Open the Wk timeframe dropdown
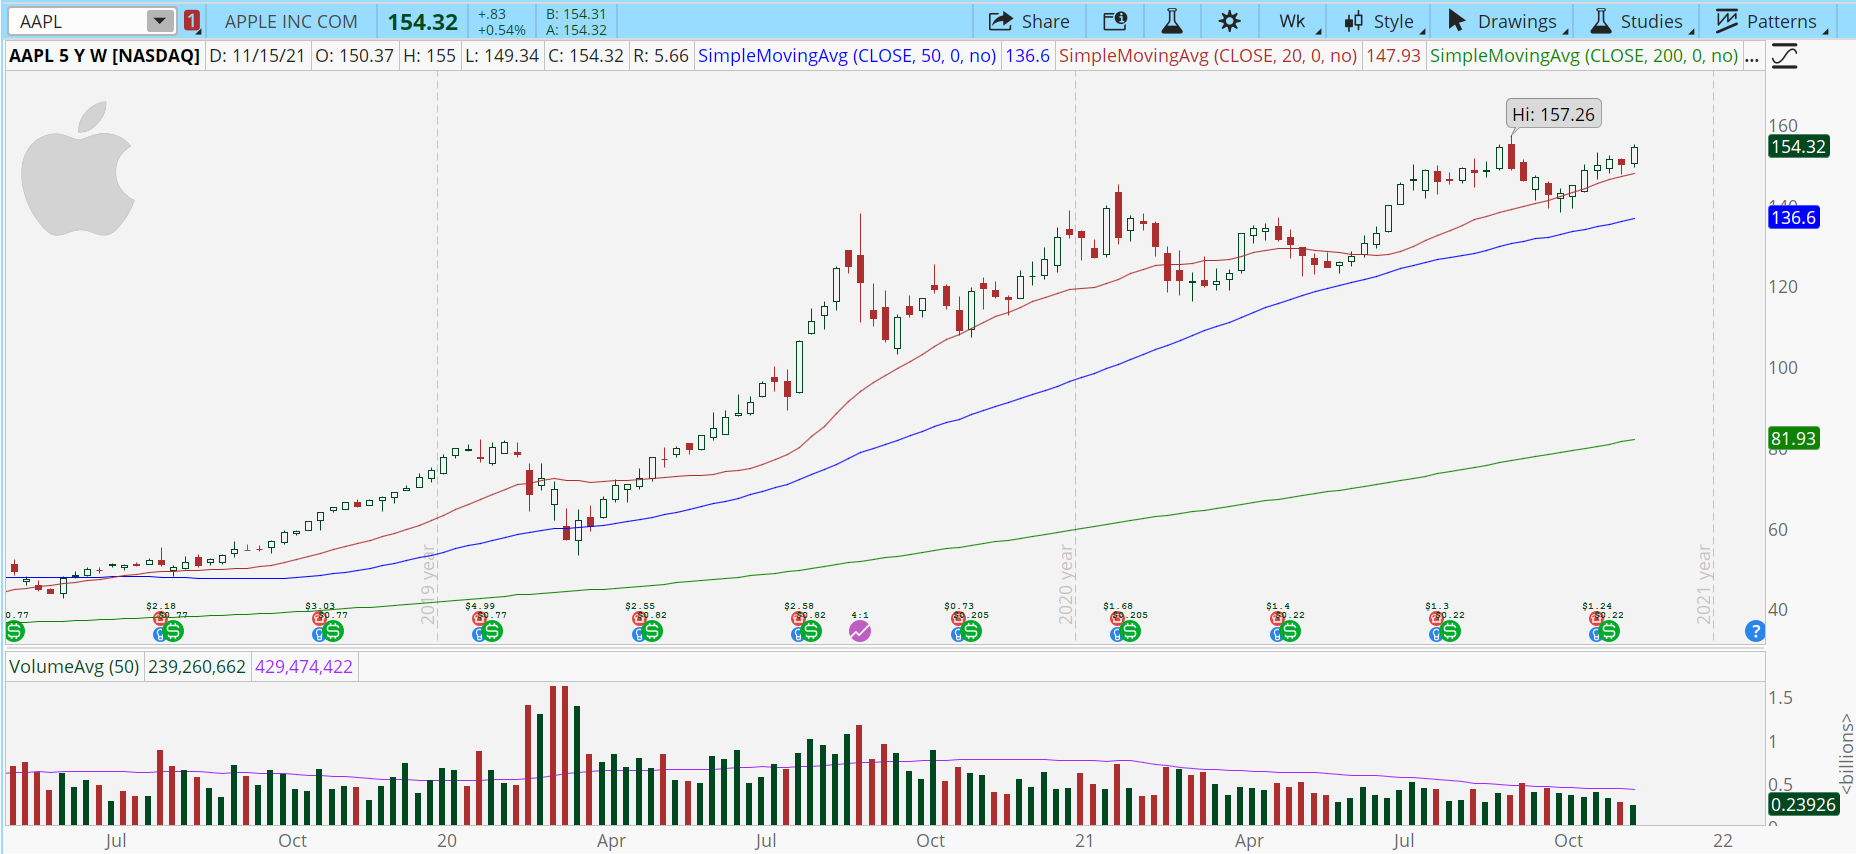Screen dimensions: 1856x854 point(1298,21)
